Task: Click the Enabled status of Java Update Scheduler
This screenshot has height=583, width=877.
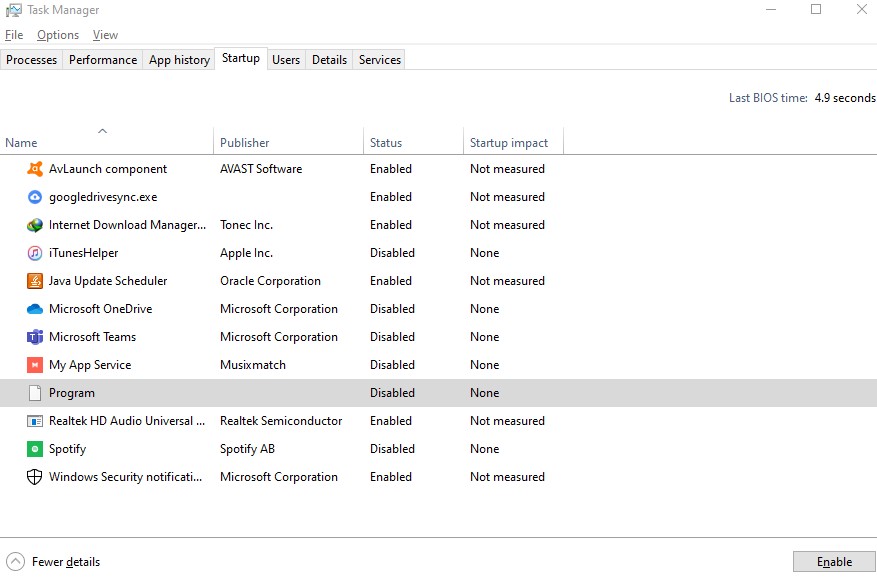Action: click(391, 281)
